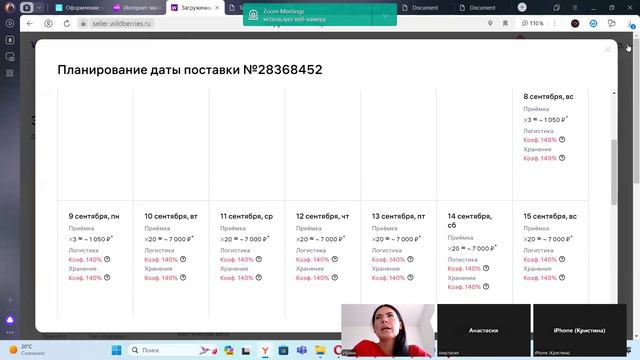Select delivery date 14 сентября, сб

tap(474, 259)
